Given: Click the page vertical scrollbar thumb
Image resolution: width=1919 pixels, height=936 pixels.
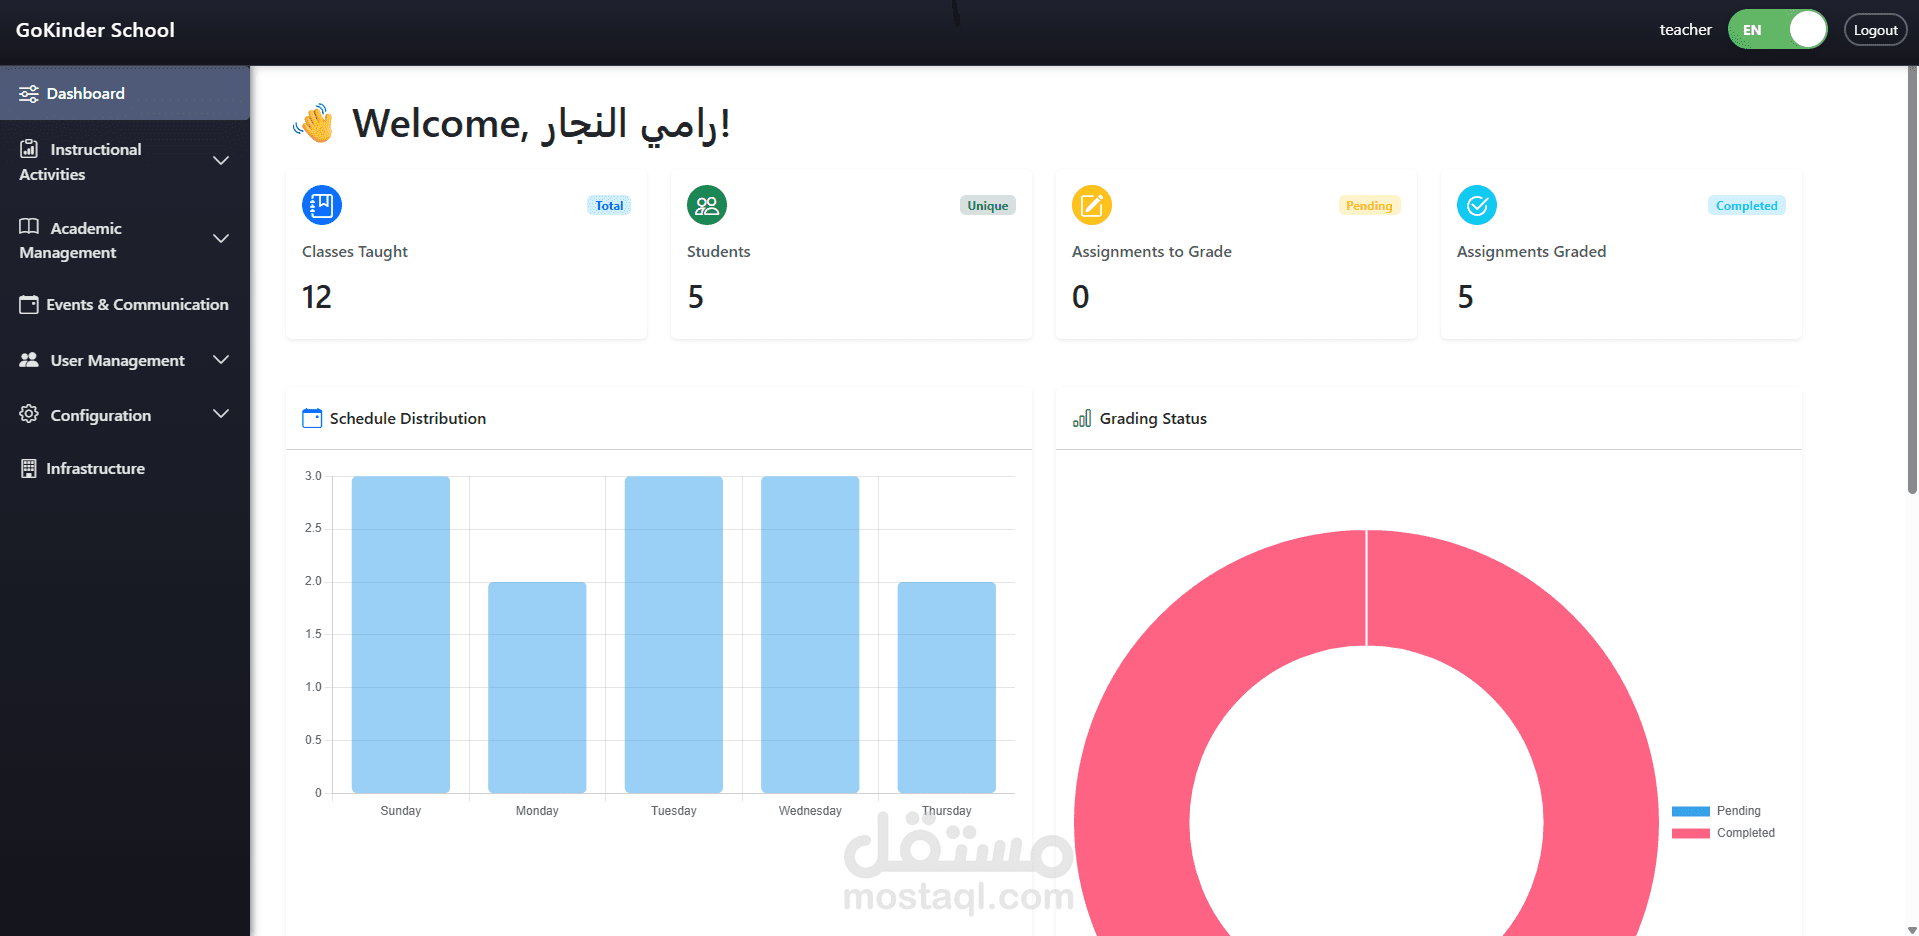Looking at the screenshot, I should 1912,280.
